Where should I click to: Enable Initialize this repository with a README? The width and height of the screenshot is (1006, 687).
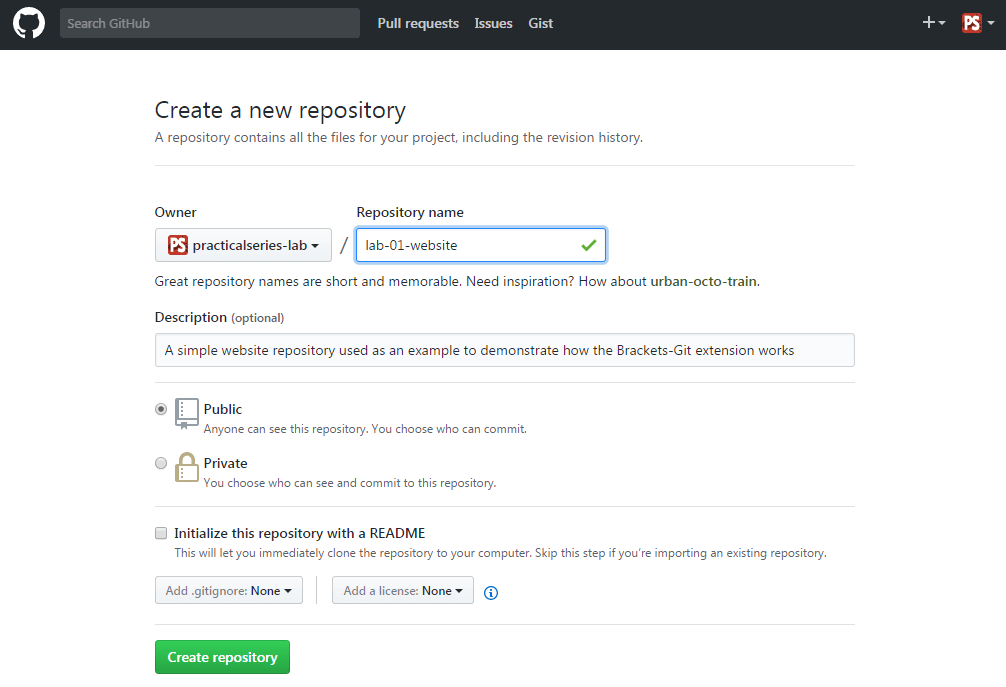pos(161,533)
